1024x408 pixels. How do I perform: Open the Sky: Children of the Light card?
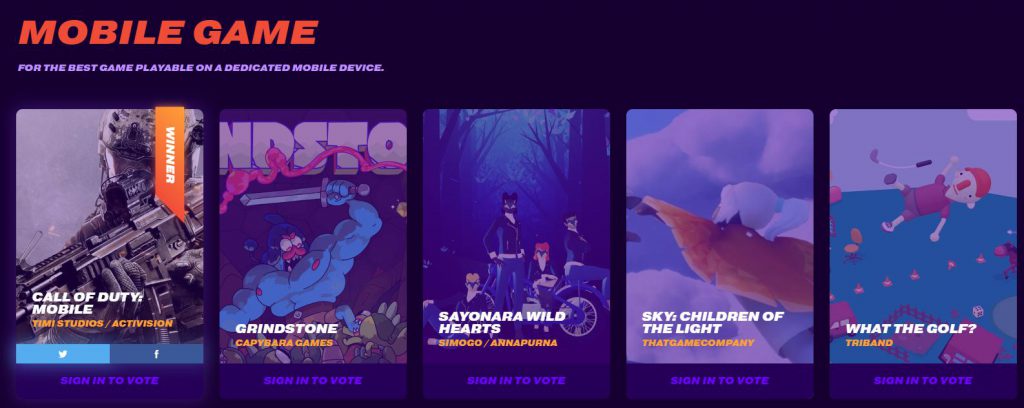coord(720,236)
